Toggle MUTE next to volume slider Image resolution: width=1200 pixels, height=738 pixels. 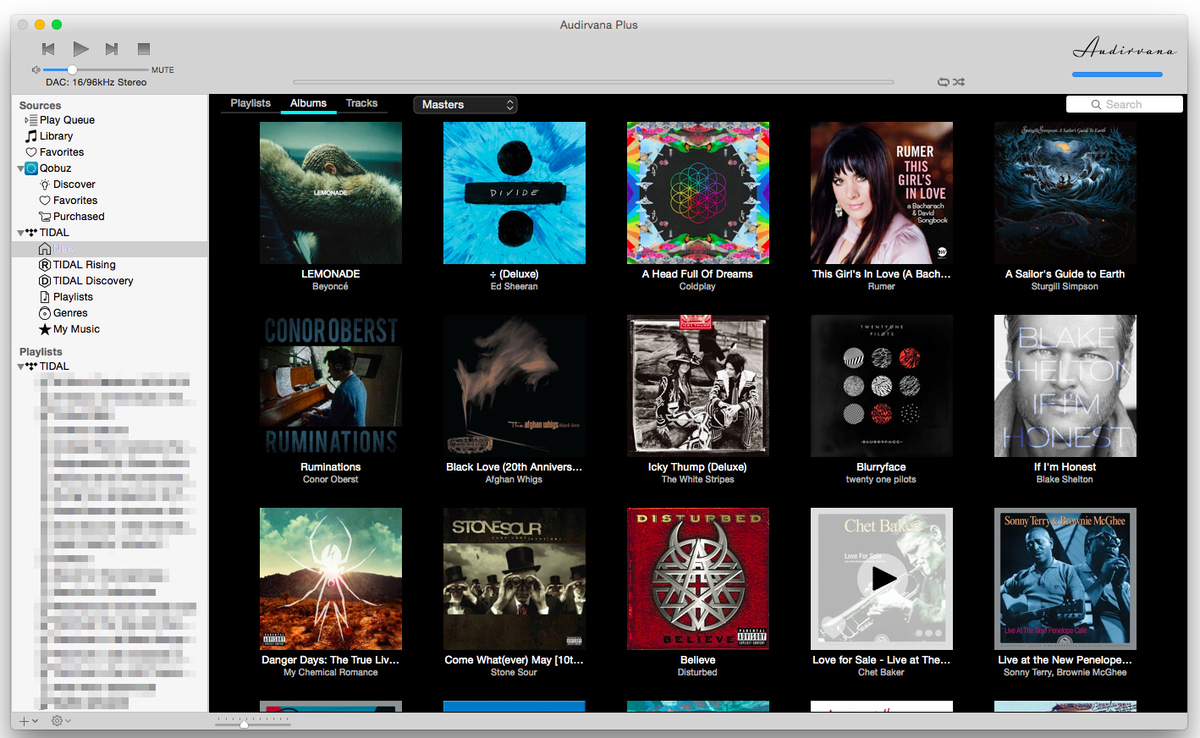(163, 70)
